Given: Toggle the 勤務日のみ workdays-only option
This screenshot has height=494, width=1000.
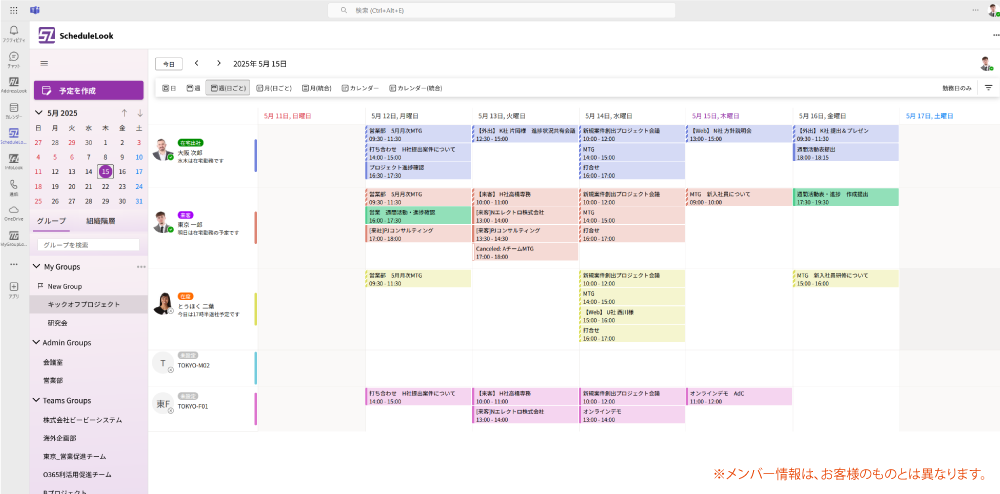Looking at the screenshot, I should [957, 88].
